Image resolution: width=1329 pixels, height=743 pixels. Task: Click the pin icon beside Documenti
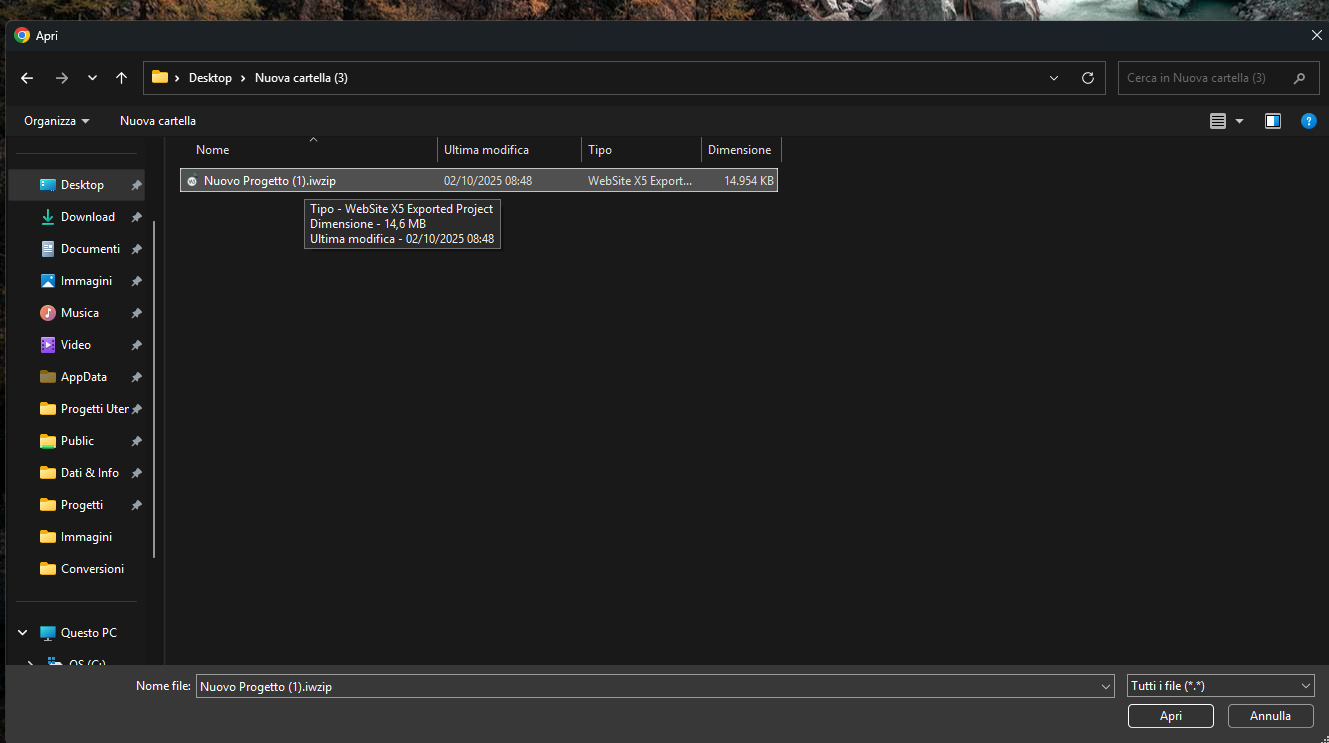click(136, 249)
